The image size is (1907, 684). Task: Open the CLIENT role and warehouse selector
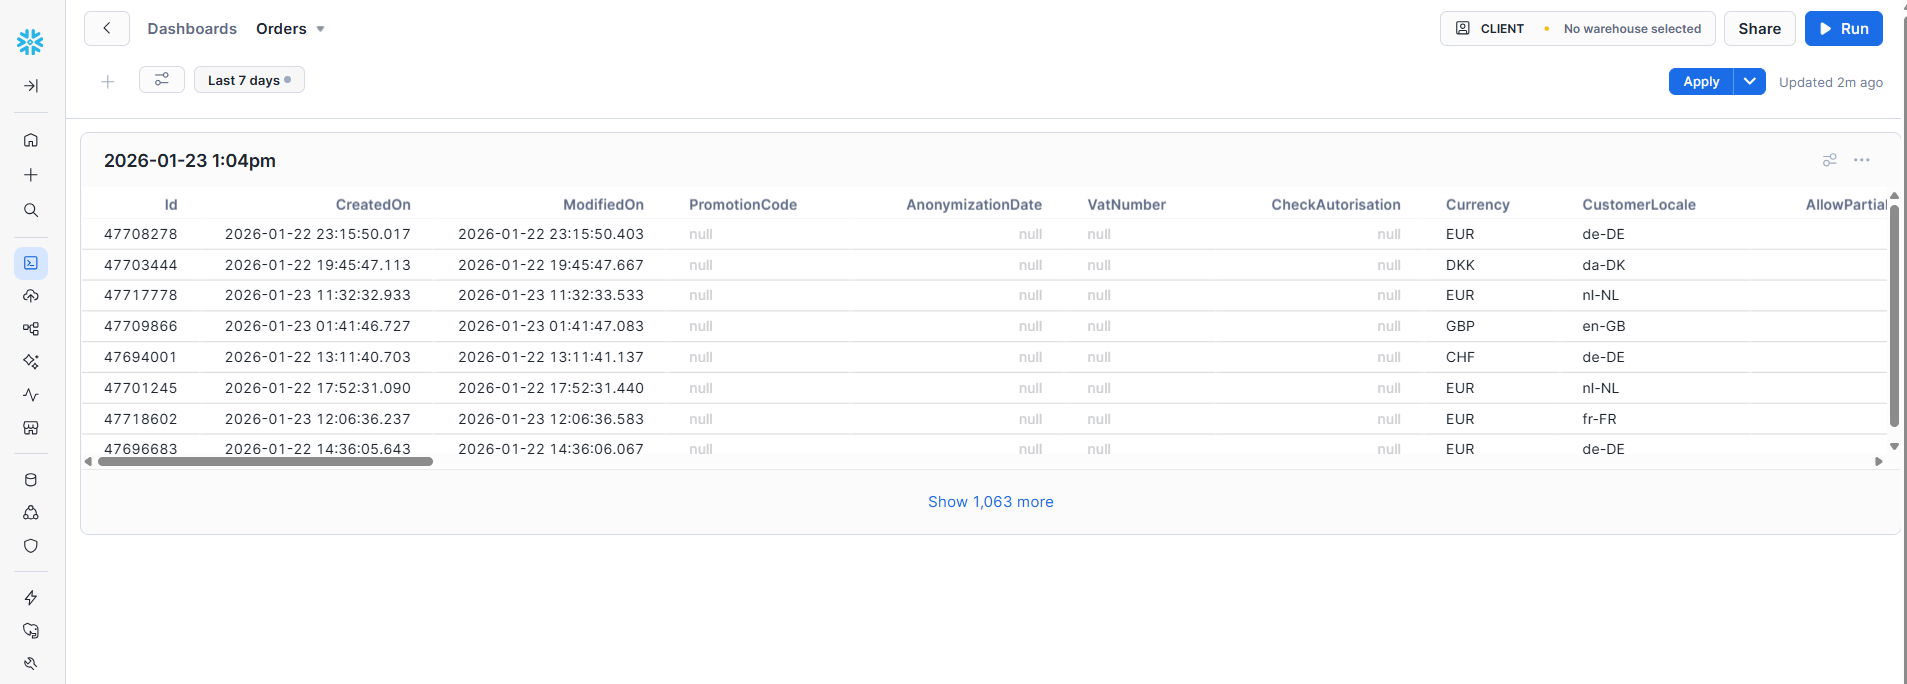(1577, 29)
